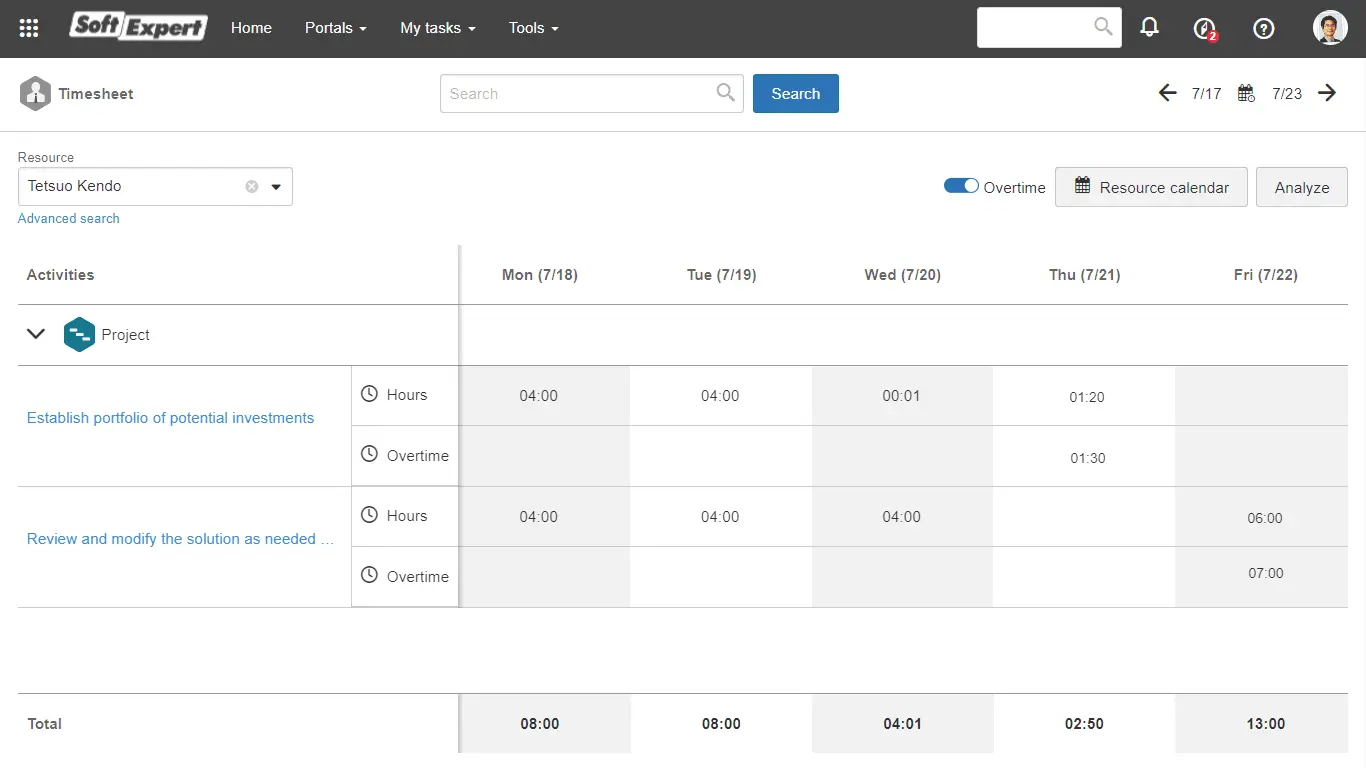Open the apps grid menu icon
Screen dimensions: 1366x768
(29, 28)
